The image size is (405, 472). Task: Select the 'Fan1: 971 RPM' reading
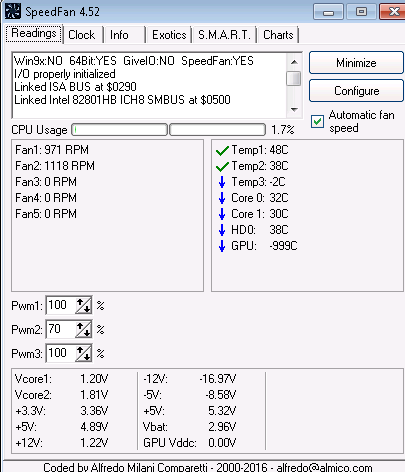pyautogui.click(x=52, y=150)
